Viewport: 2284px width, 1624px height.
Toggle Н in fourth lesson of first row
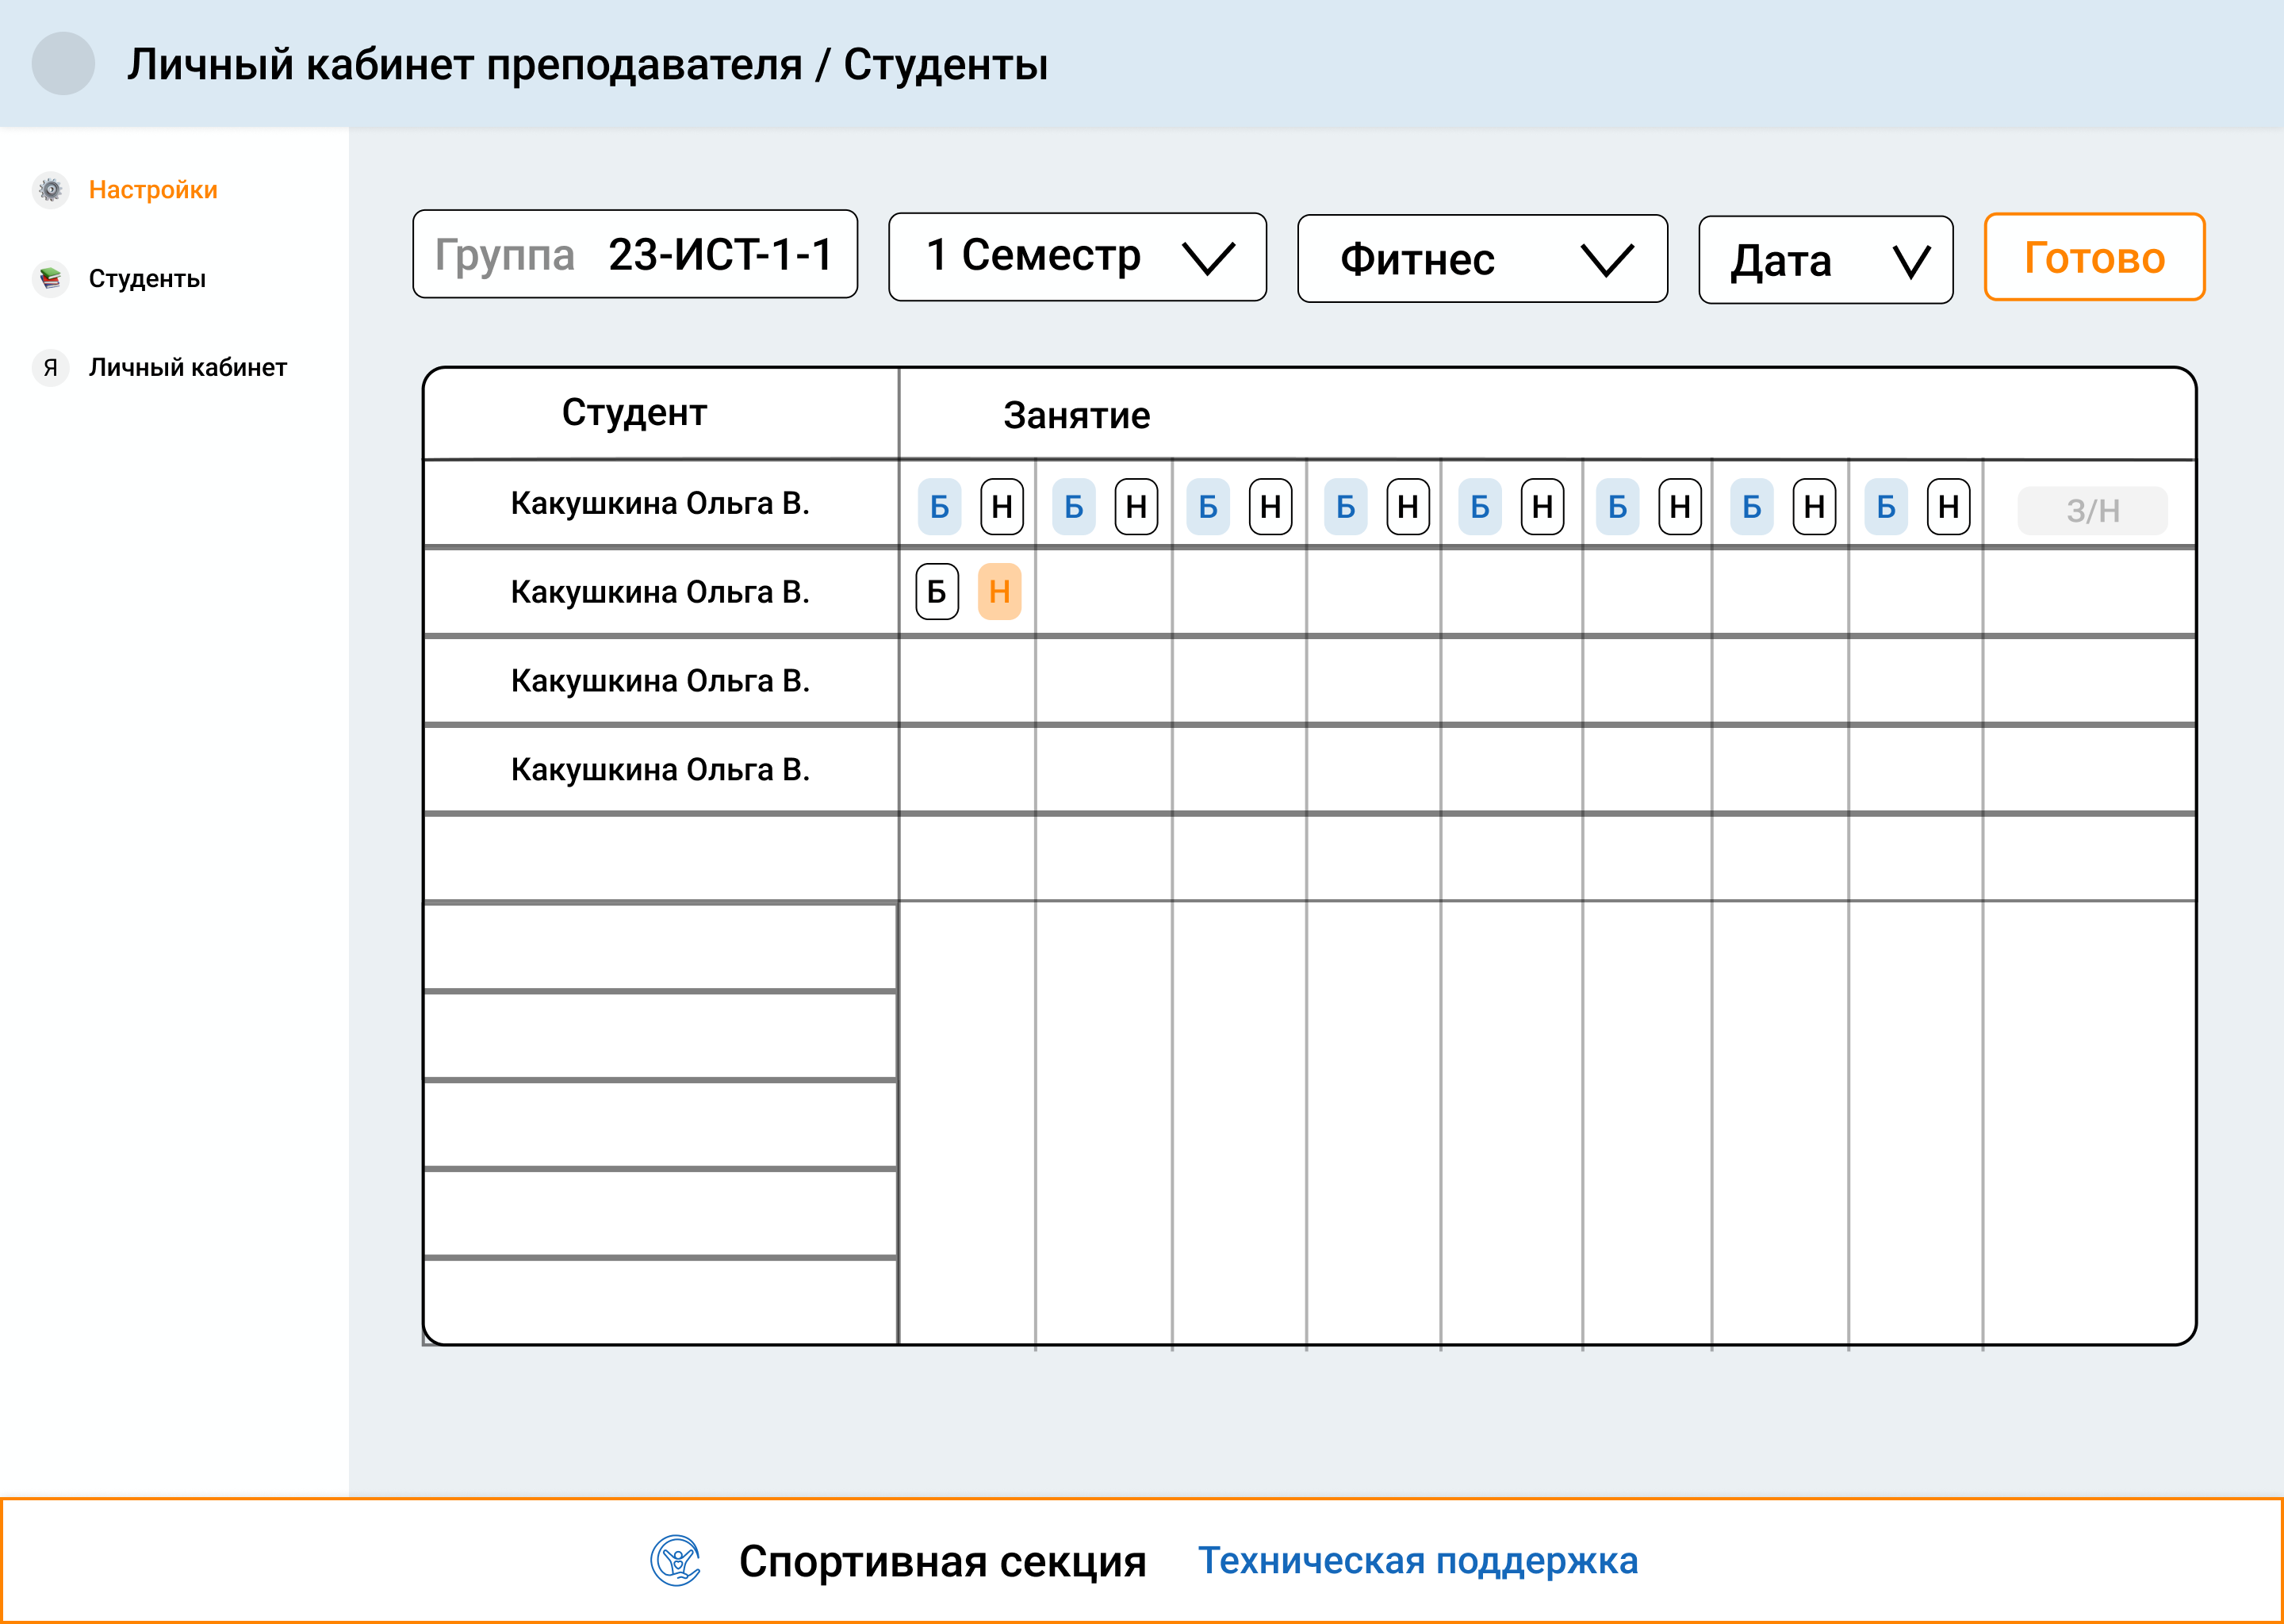coord(1408,507)
